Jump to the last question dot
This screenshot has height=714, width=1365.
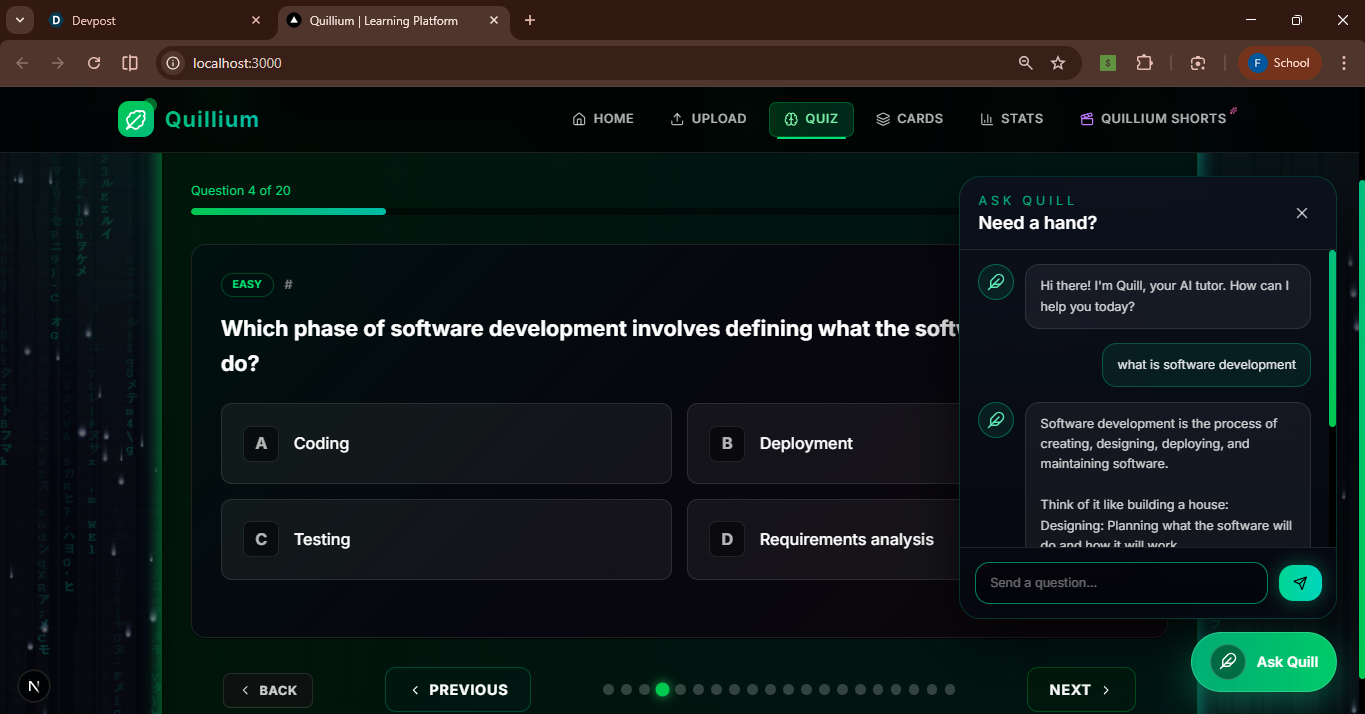pos(950,689)
